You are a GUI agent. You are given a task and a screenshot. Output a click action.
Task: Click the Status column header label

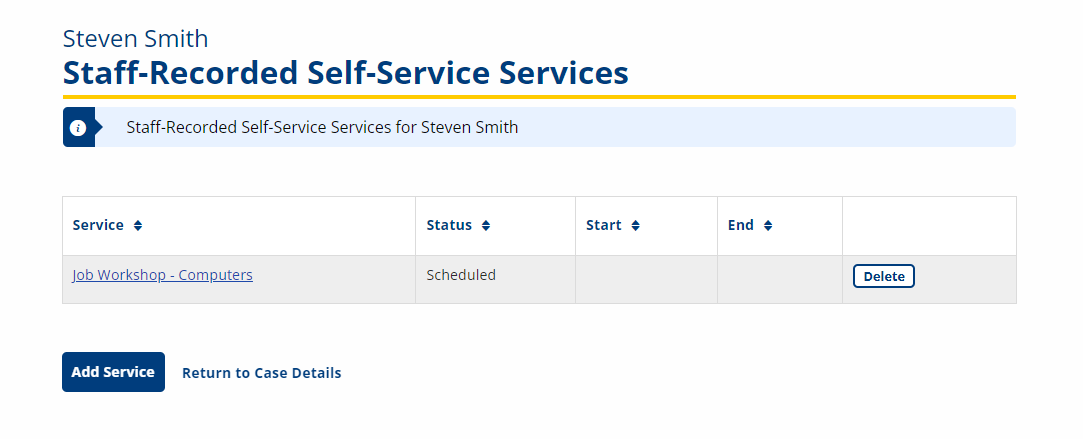coord(449,225)
